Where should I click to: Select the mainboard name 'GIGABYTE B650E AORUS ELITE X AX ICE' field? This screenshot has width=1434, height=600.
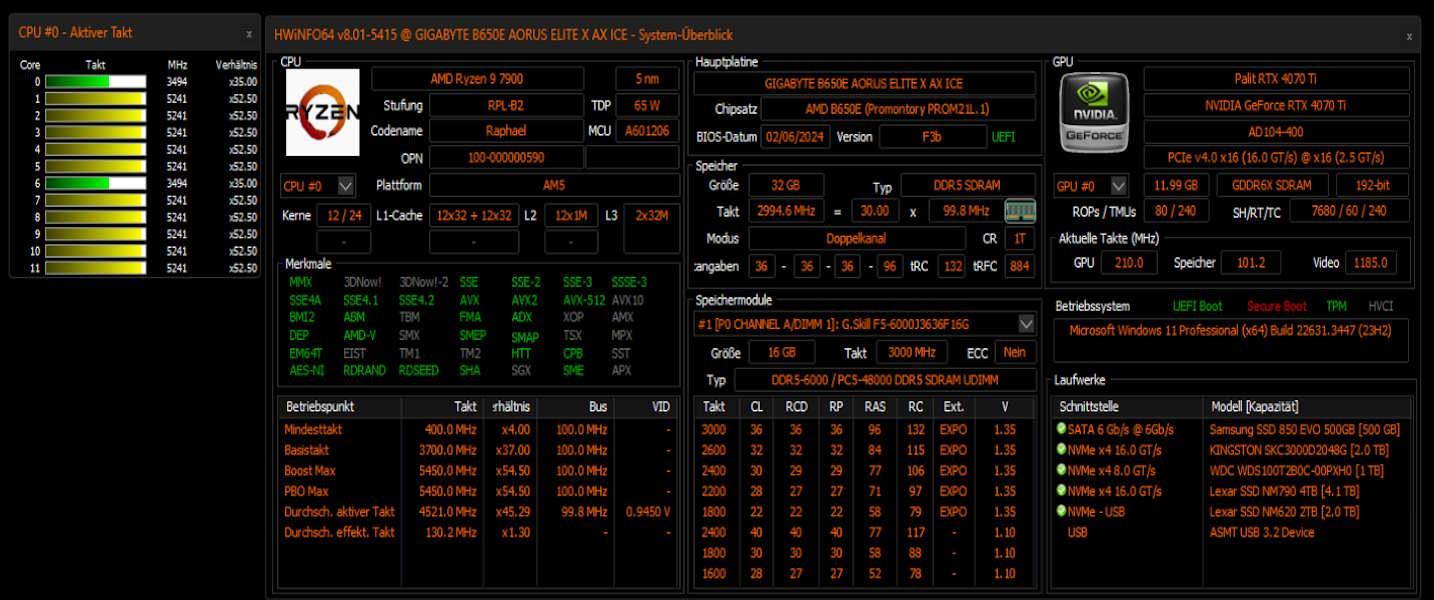coord(864,84)
